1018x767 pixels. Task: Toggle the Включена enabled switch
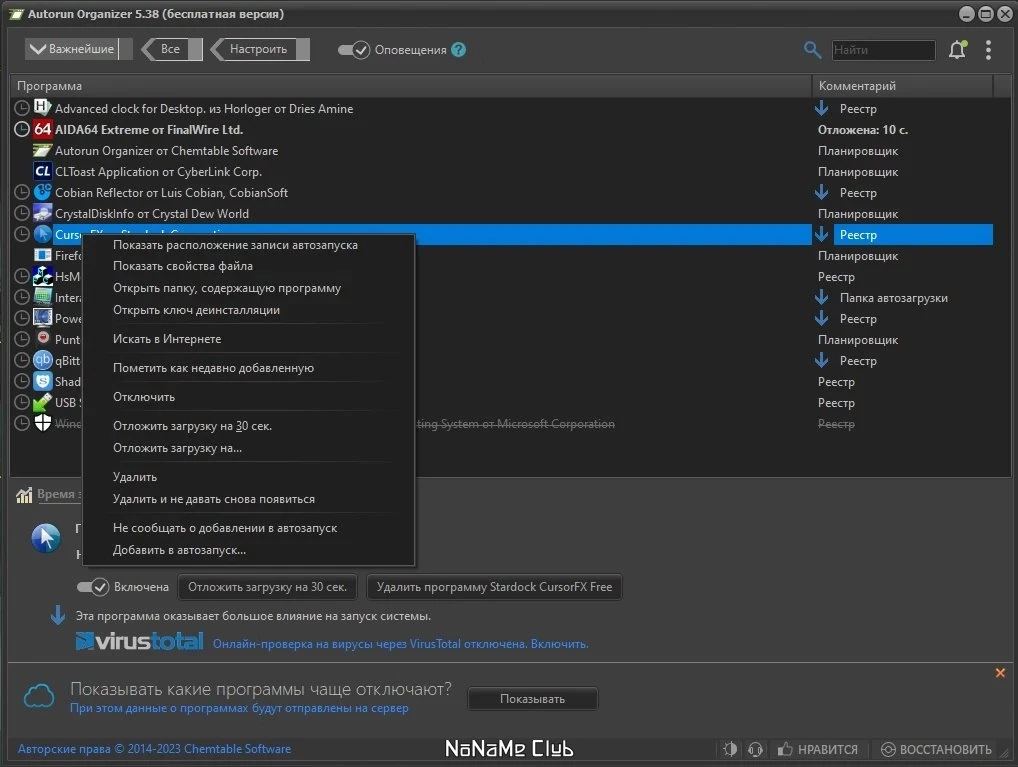93,587
